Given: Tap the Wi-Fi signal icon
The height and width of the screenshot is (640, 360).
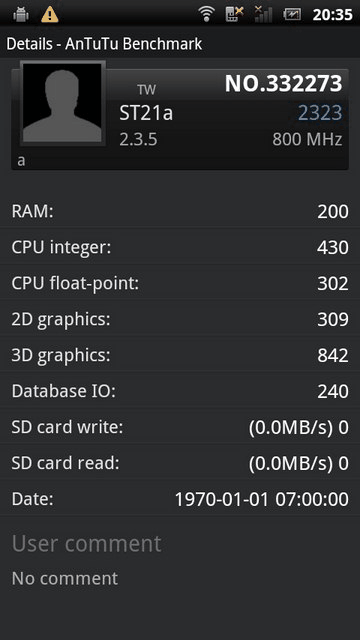Looking at the screenshot, I should 207,15.
